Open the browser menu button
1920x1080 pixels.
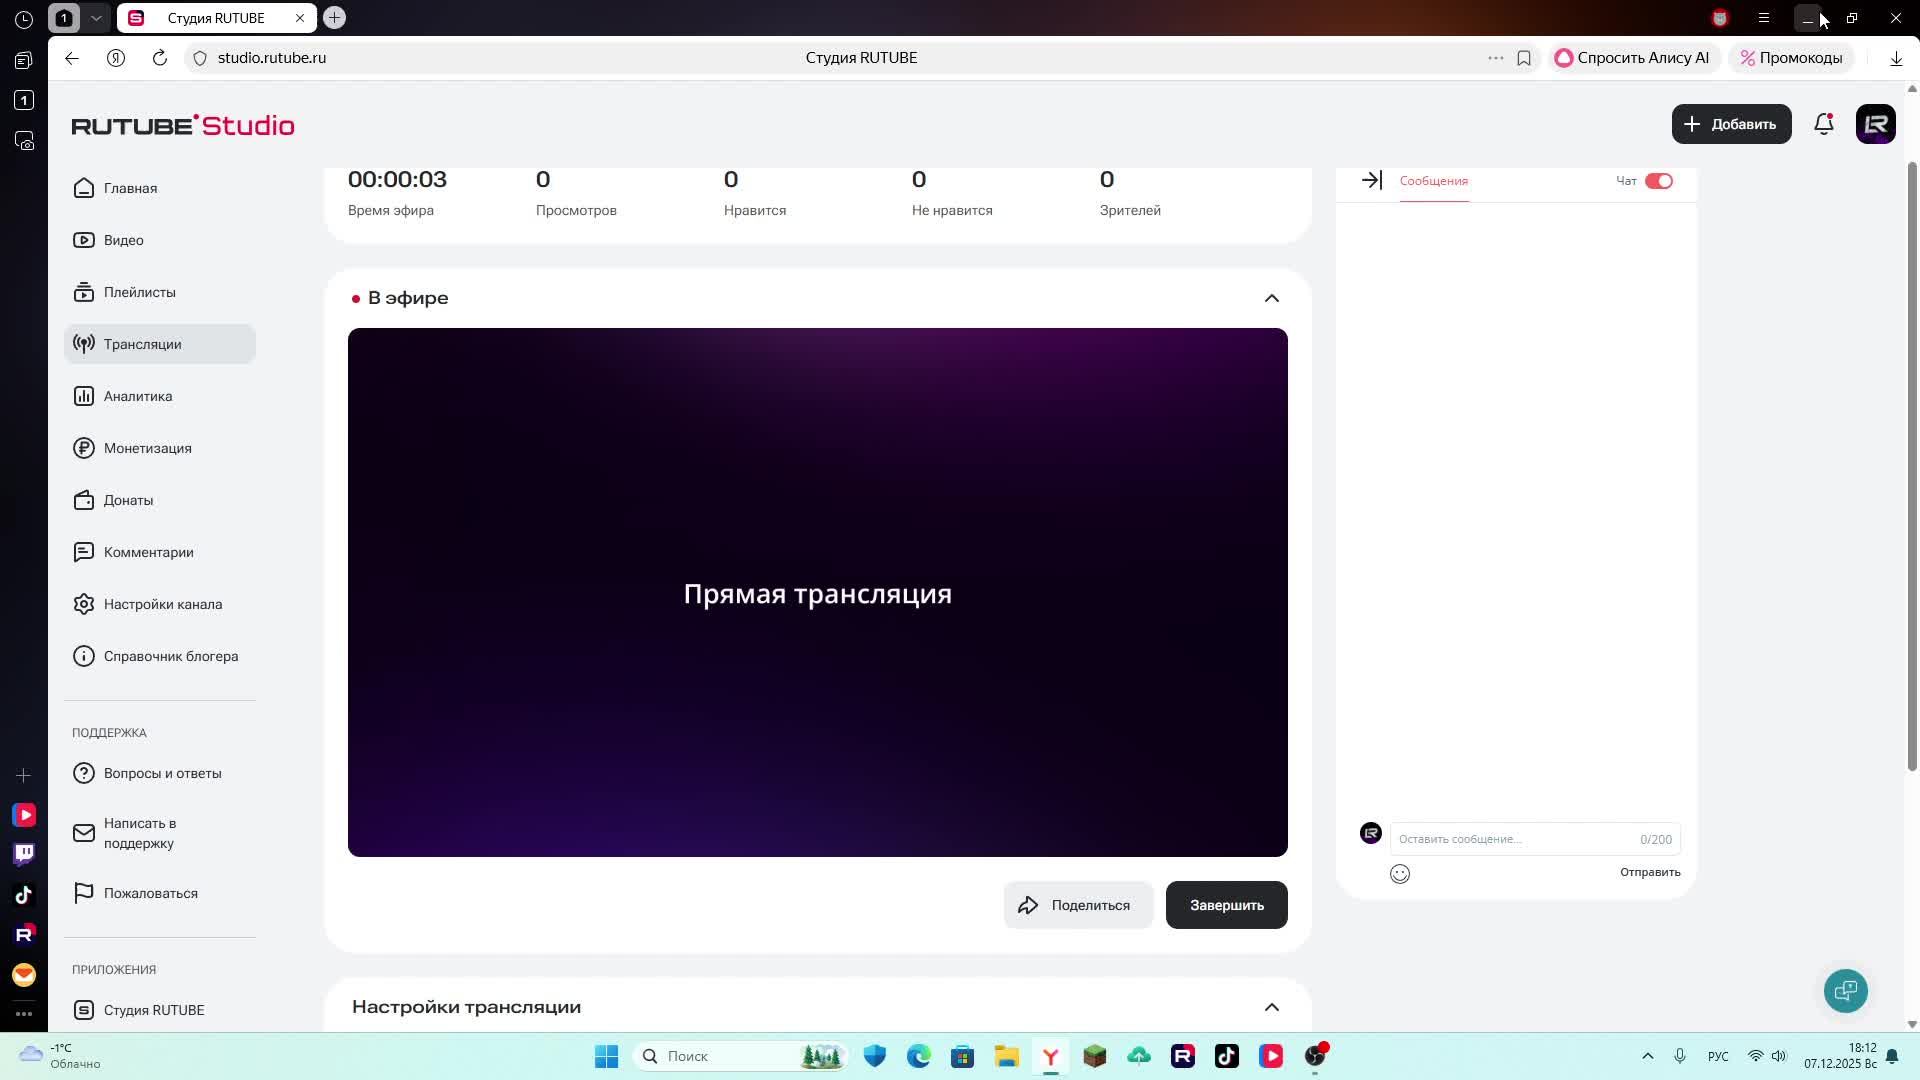click(x=1763, y=17)
